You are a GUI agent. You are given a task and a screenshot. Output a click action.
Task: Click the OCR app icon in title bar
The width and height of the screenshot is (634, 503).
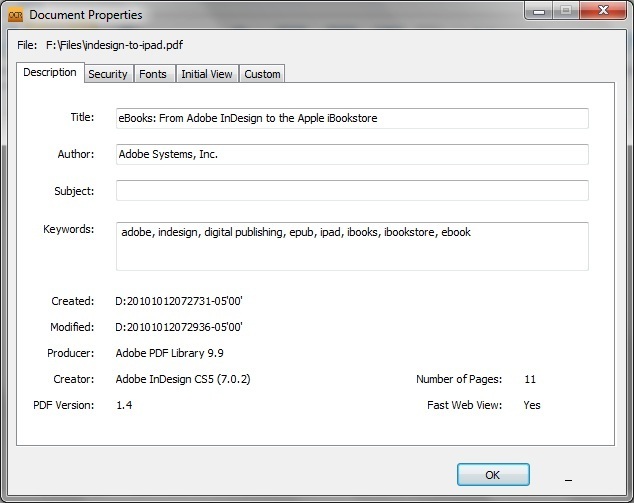(x=16, y=15)
